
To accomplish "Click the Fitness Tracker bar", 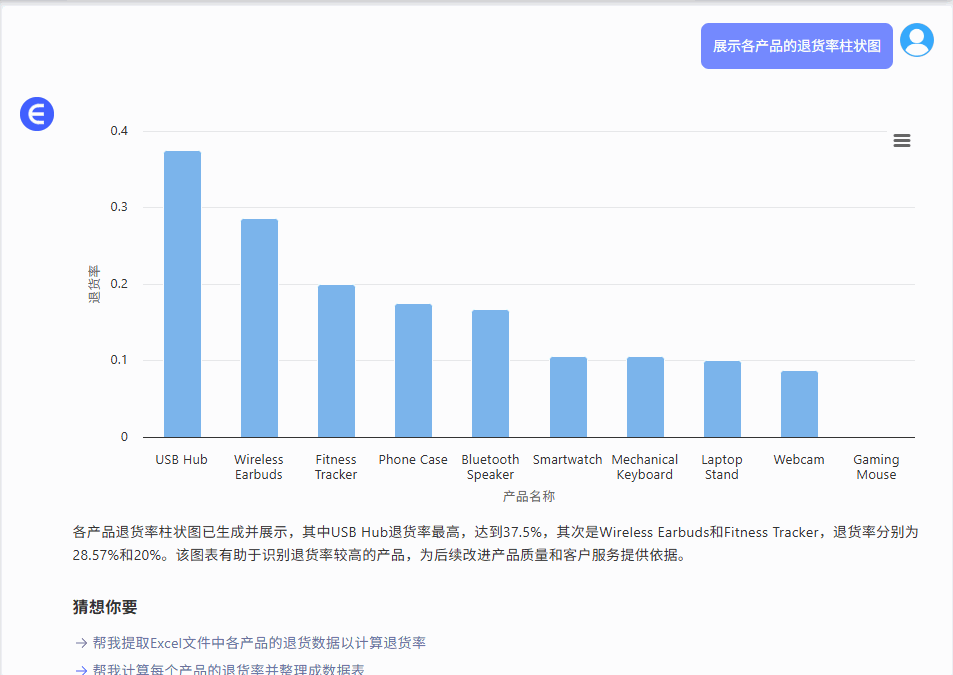I will coord(336,361).
